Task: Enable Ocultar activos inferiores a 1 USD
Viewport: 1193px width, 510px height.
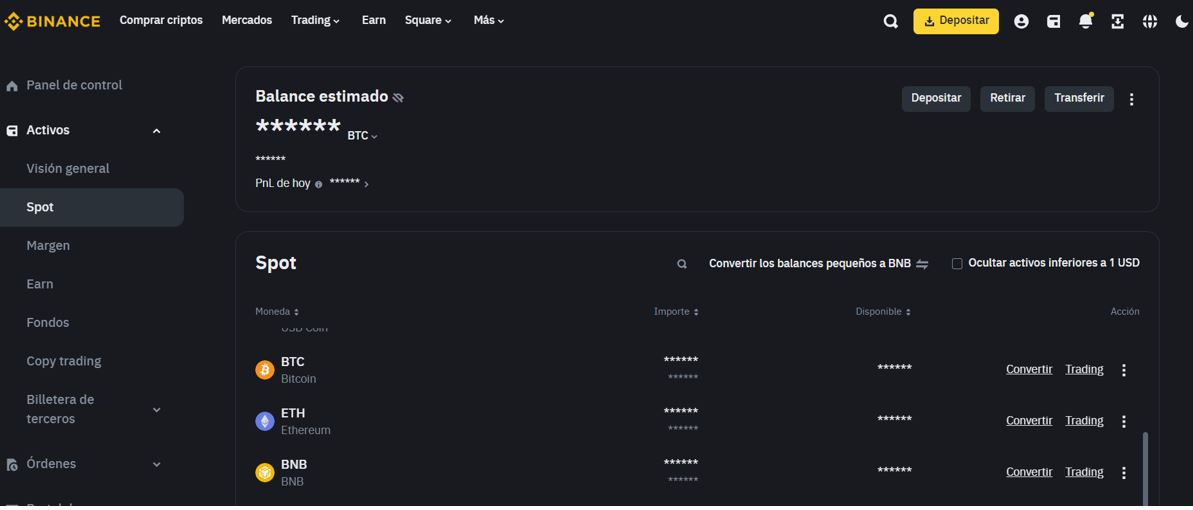Action: [x=957, y=264]
